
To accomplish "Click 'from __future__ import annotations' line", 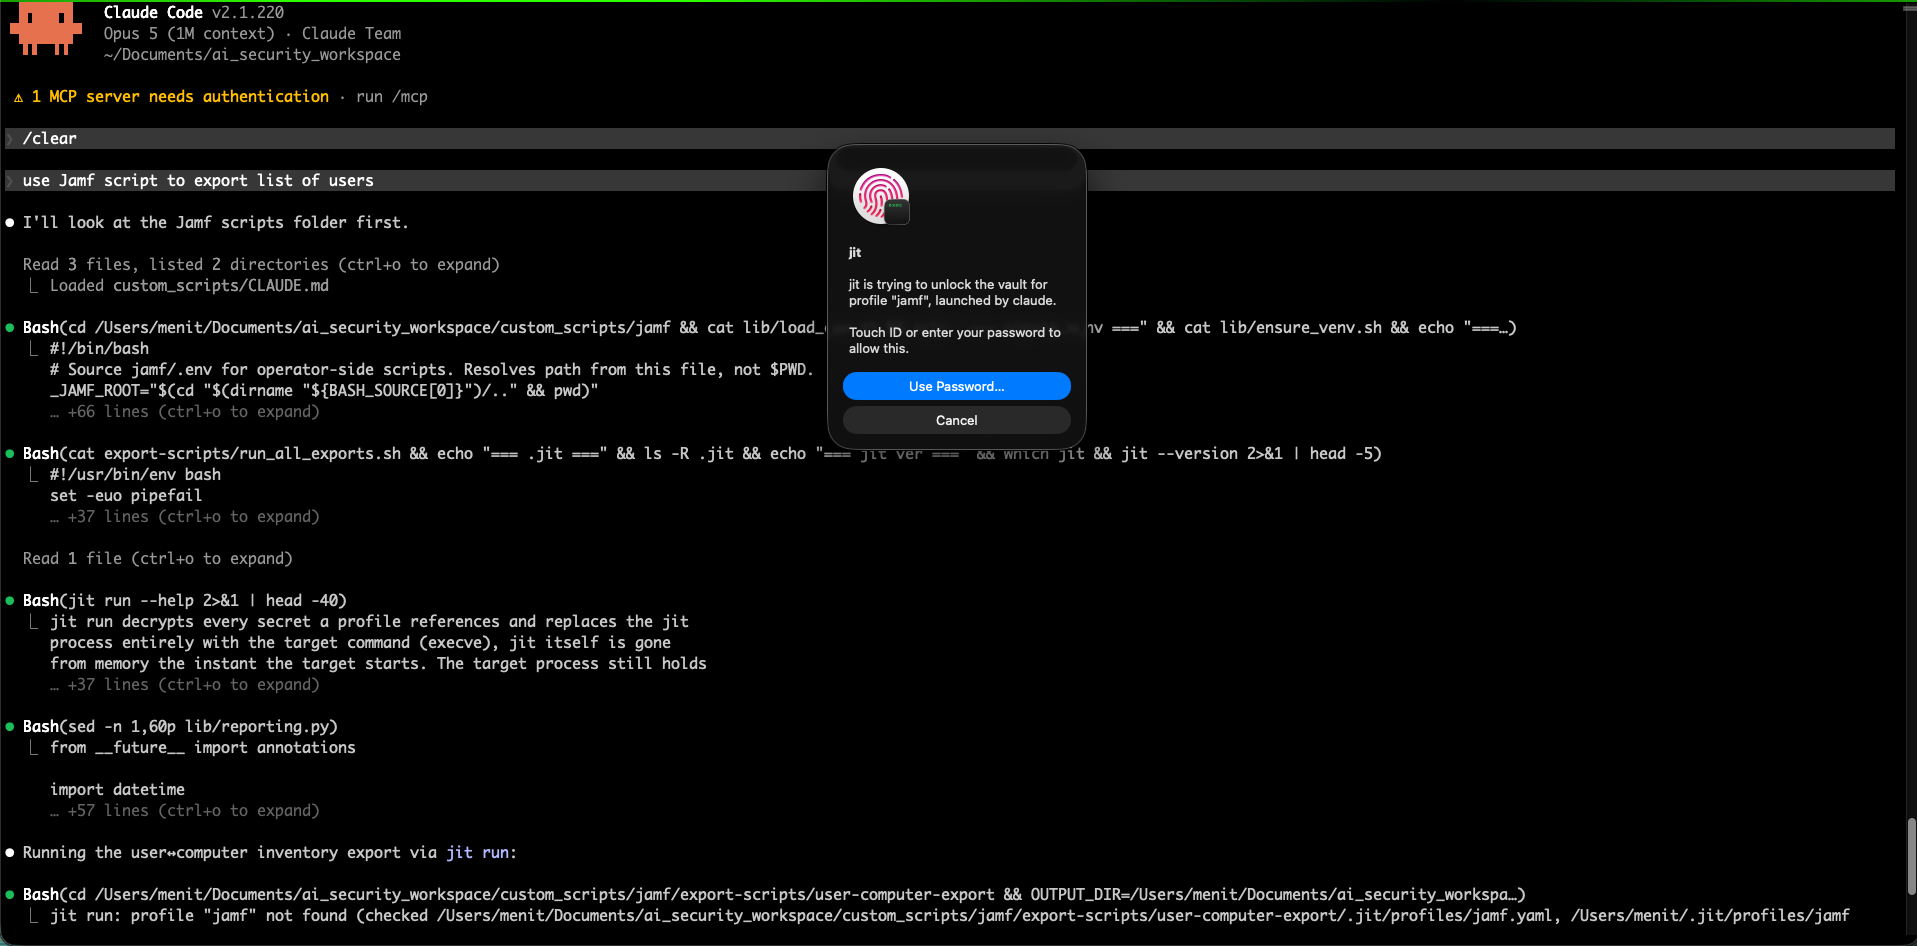I will [x=203, y=747].
